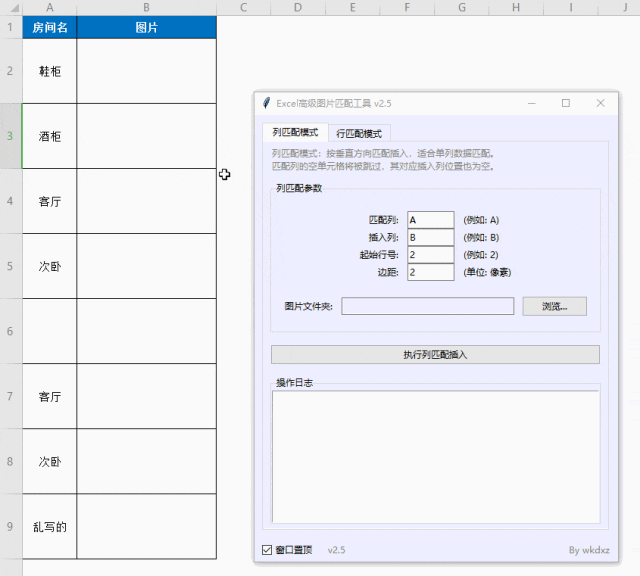Run the 执行列匹配插入 button
This screenshot has width=640, height=576.
tap(435, 355)
